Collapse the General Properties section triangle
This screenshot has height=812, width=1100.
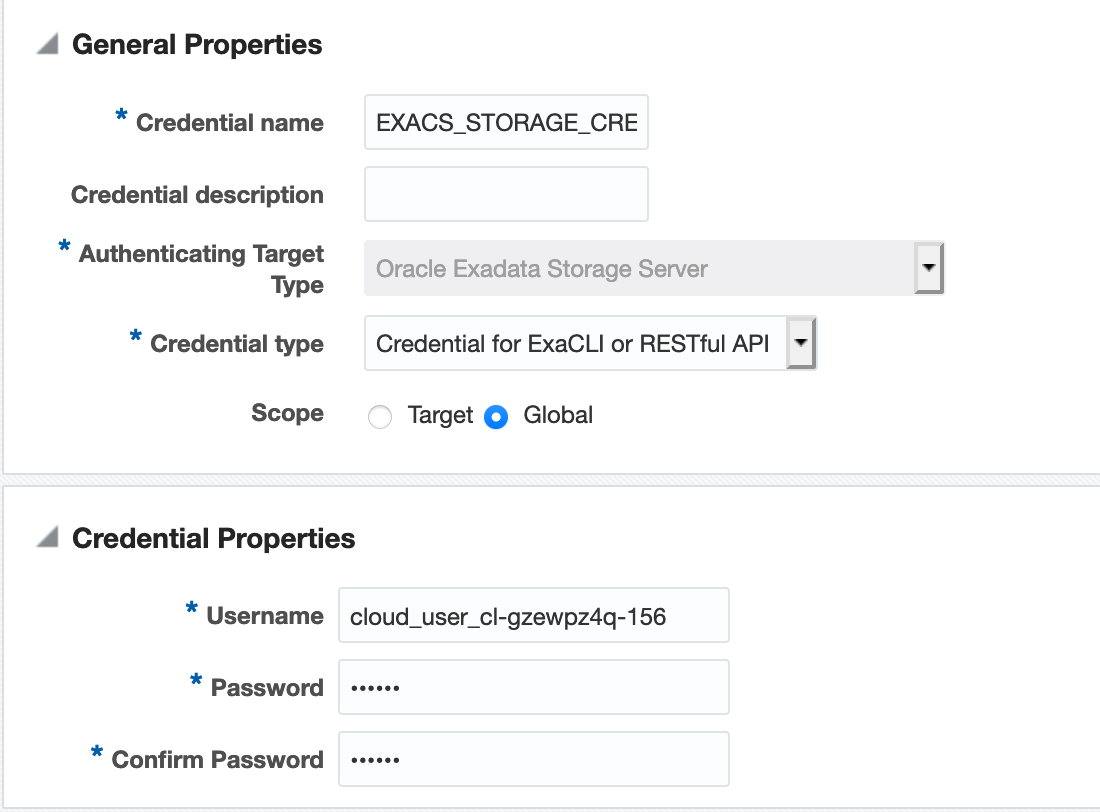47,45
